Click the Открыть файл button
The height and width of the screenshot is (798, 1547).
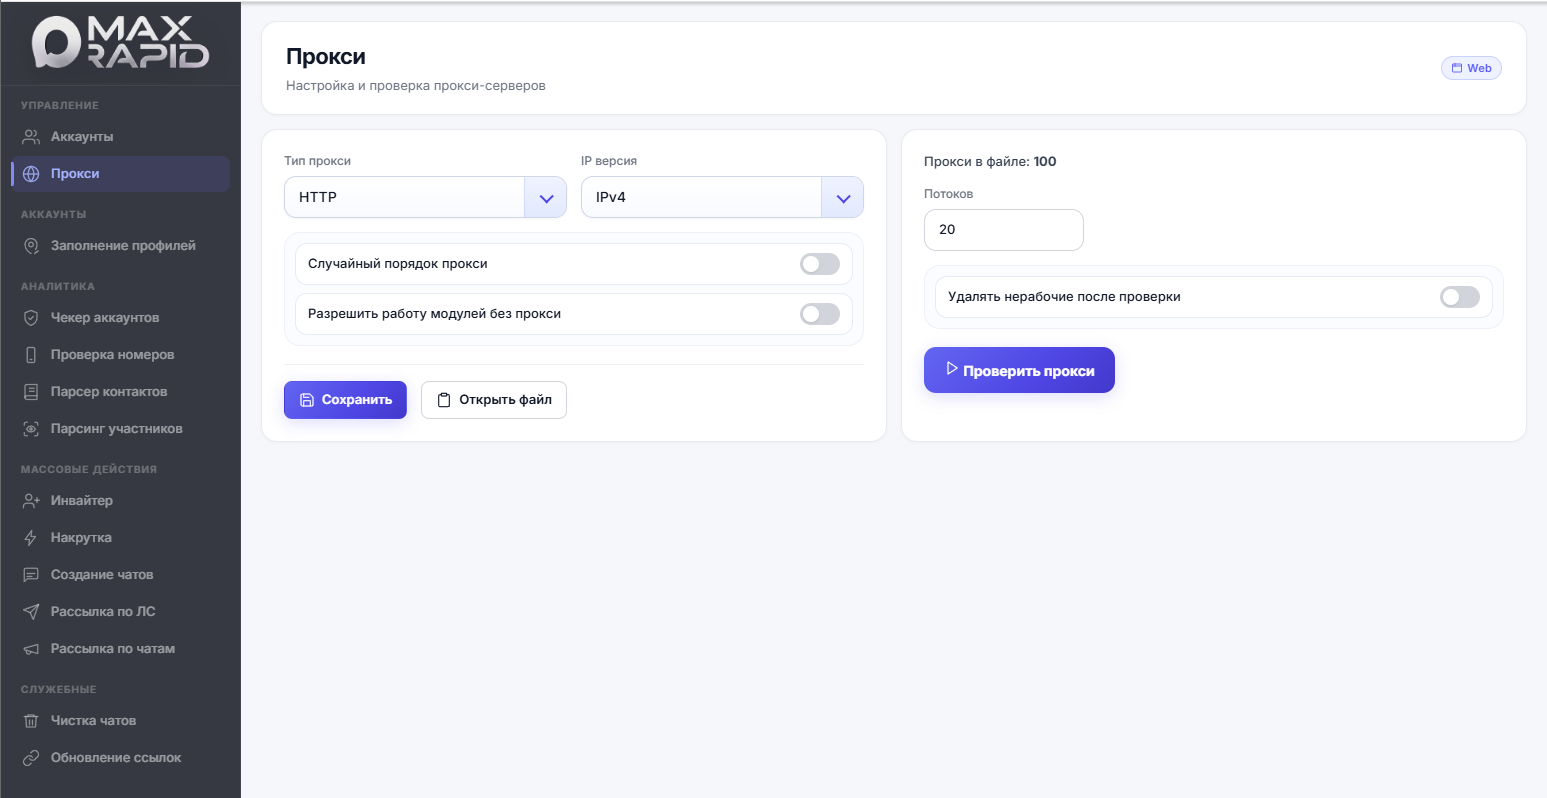[x=494, y=400]
